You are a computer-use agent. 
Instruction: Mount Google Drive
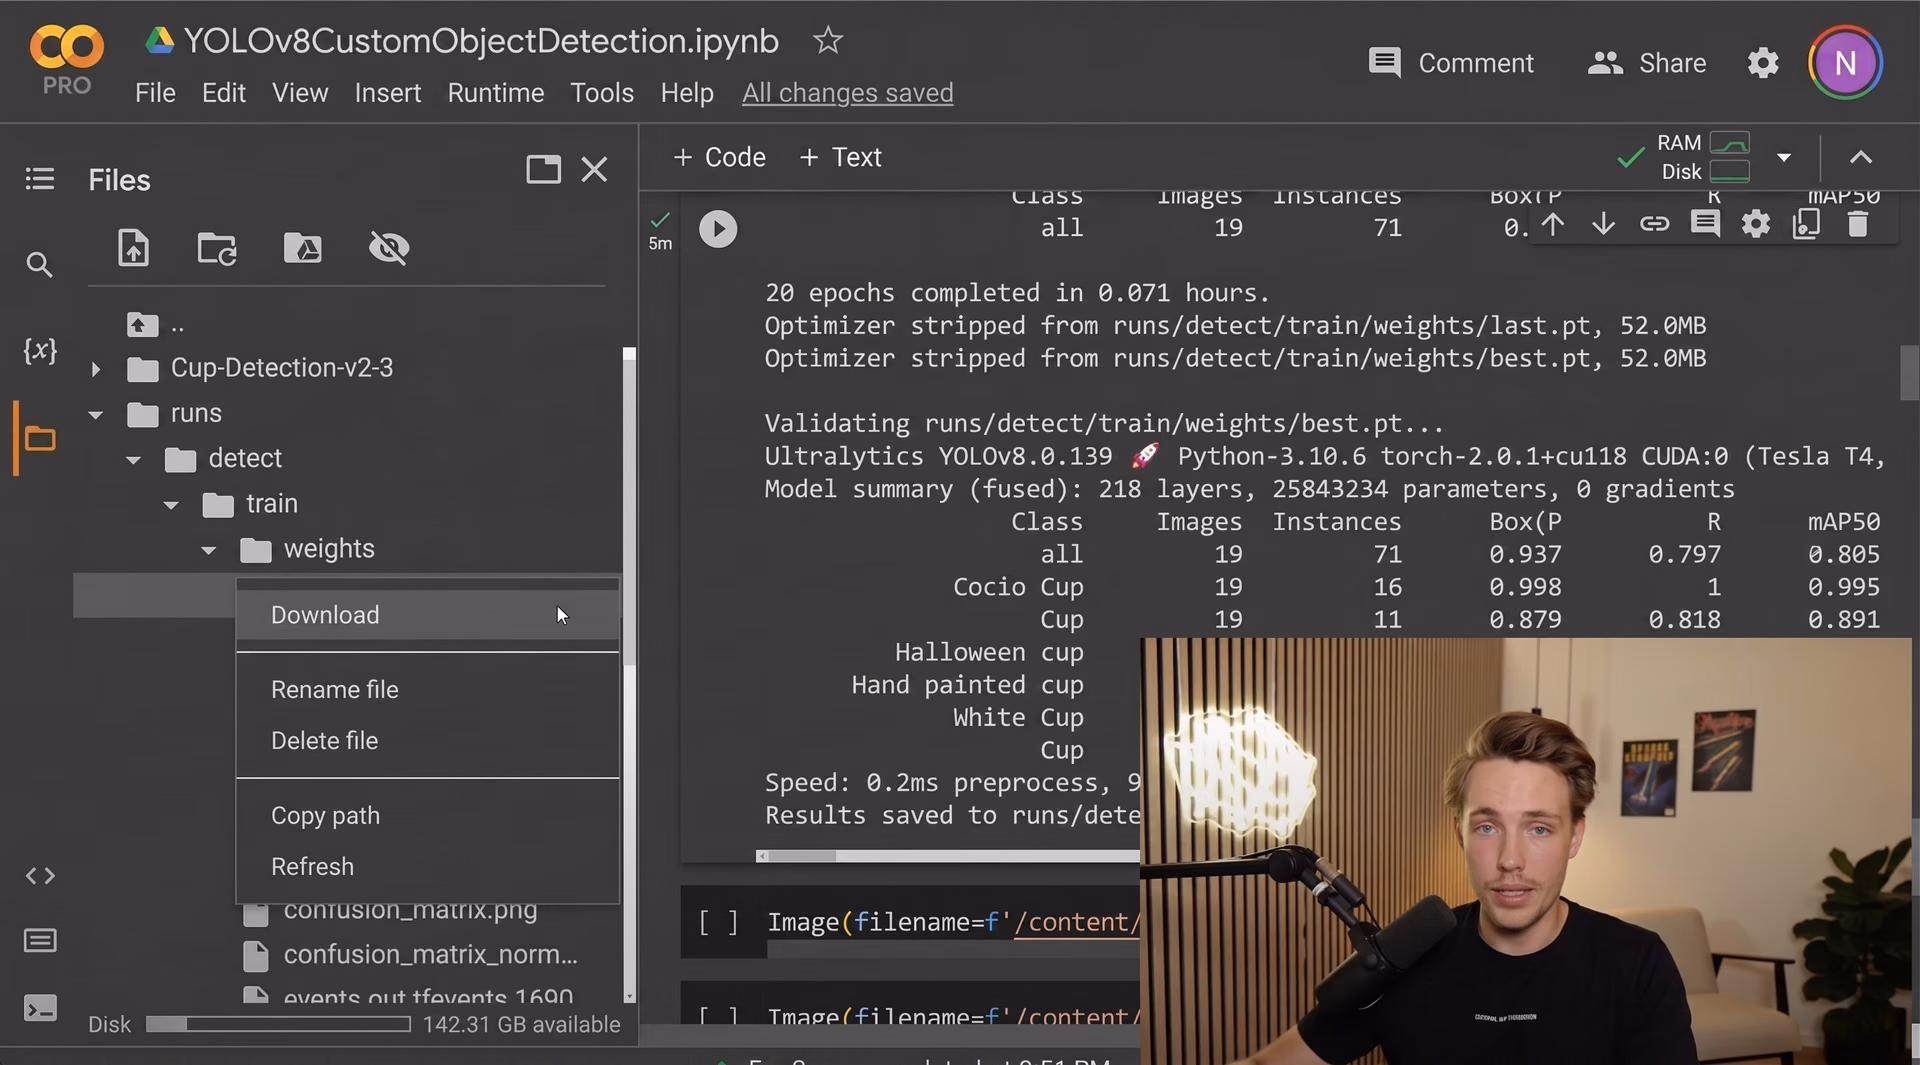(303, 248)
